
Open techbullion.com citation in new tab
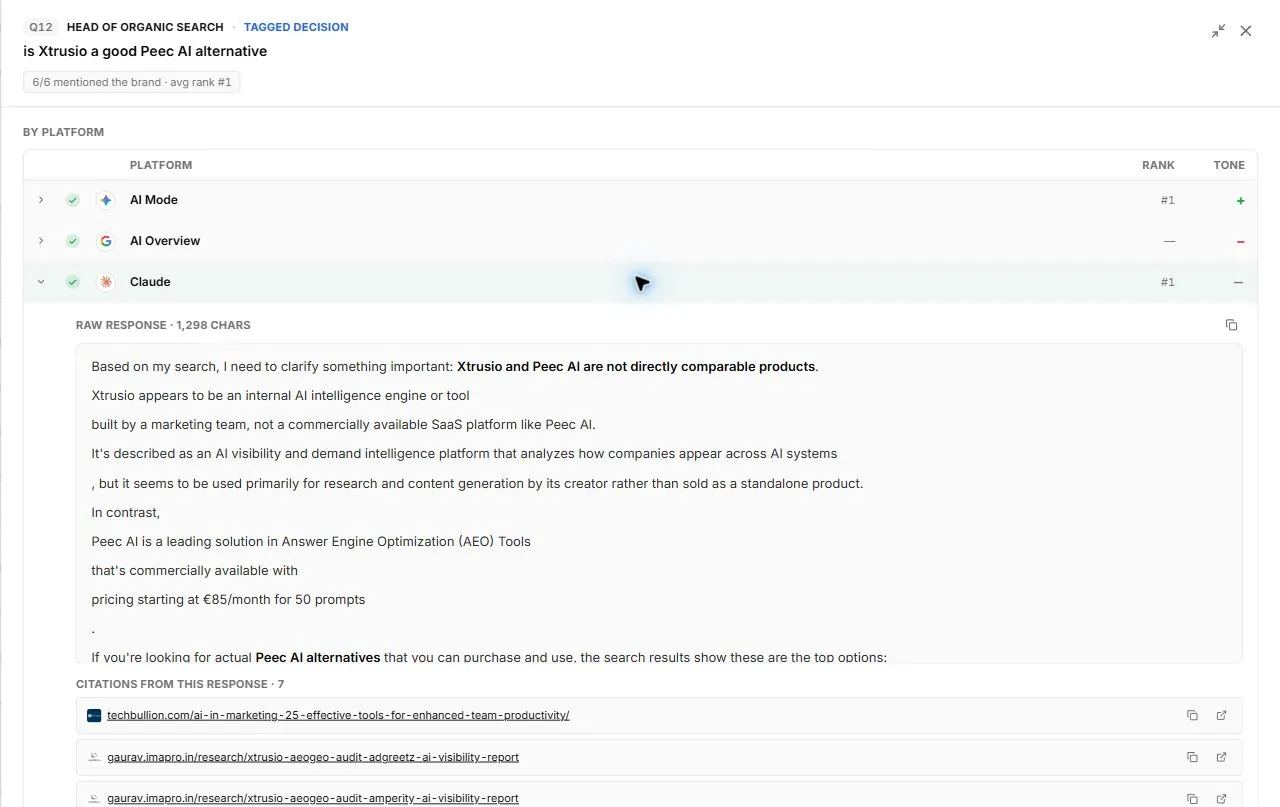point(1221,715)
